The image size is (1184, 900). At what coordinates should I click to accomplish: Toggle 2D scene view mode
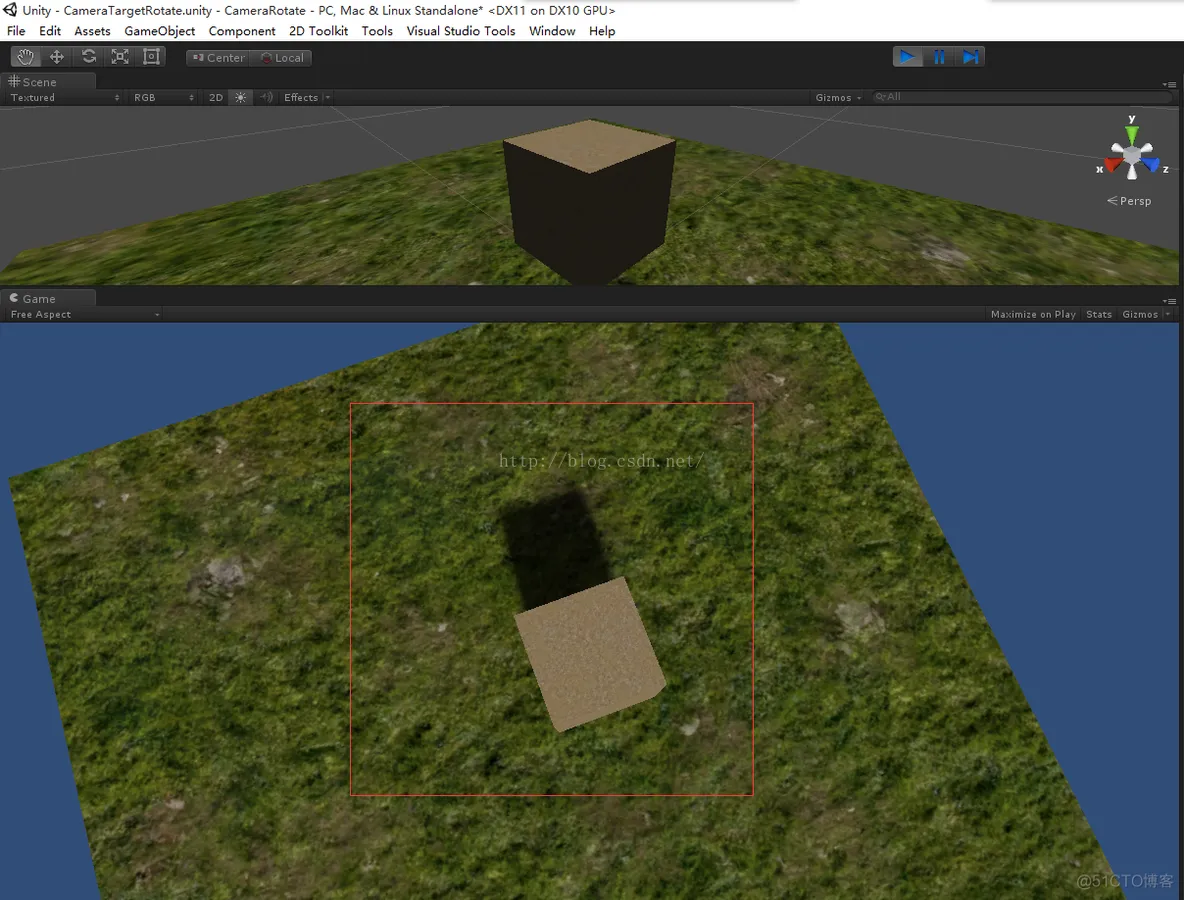(216, 97)
